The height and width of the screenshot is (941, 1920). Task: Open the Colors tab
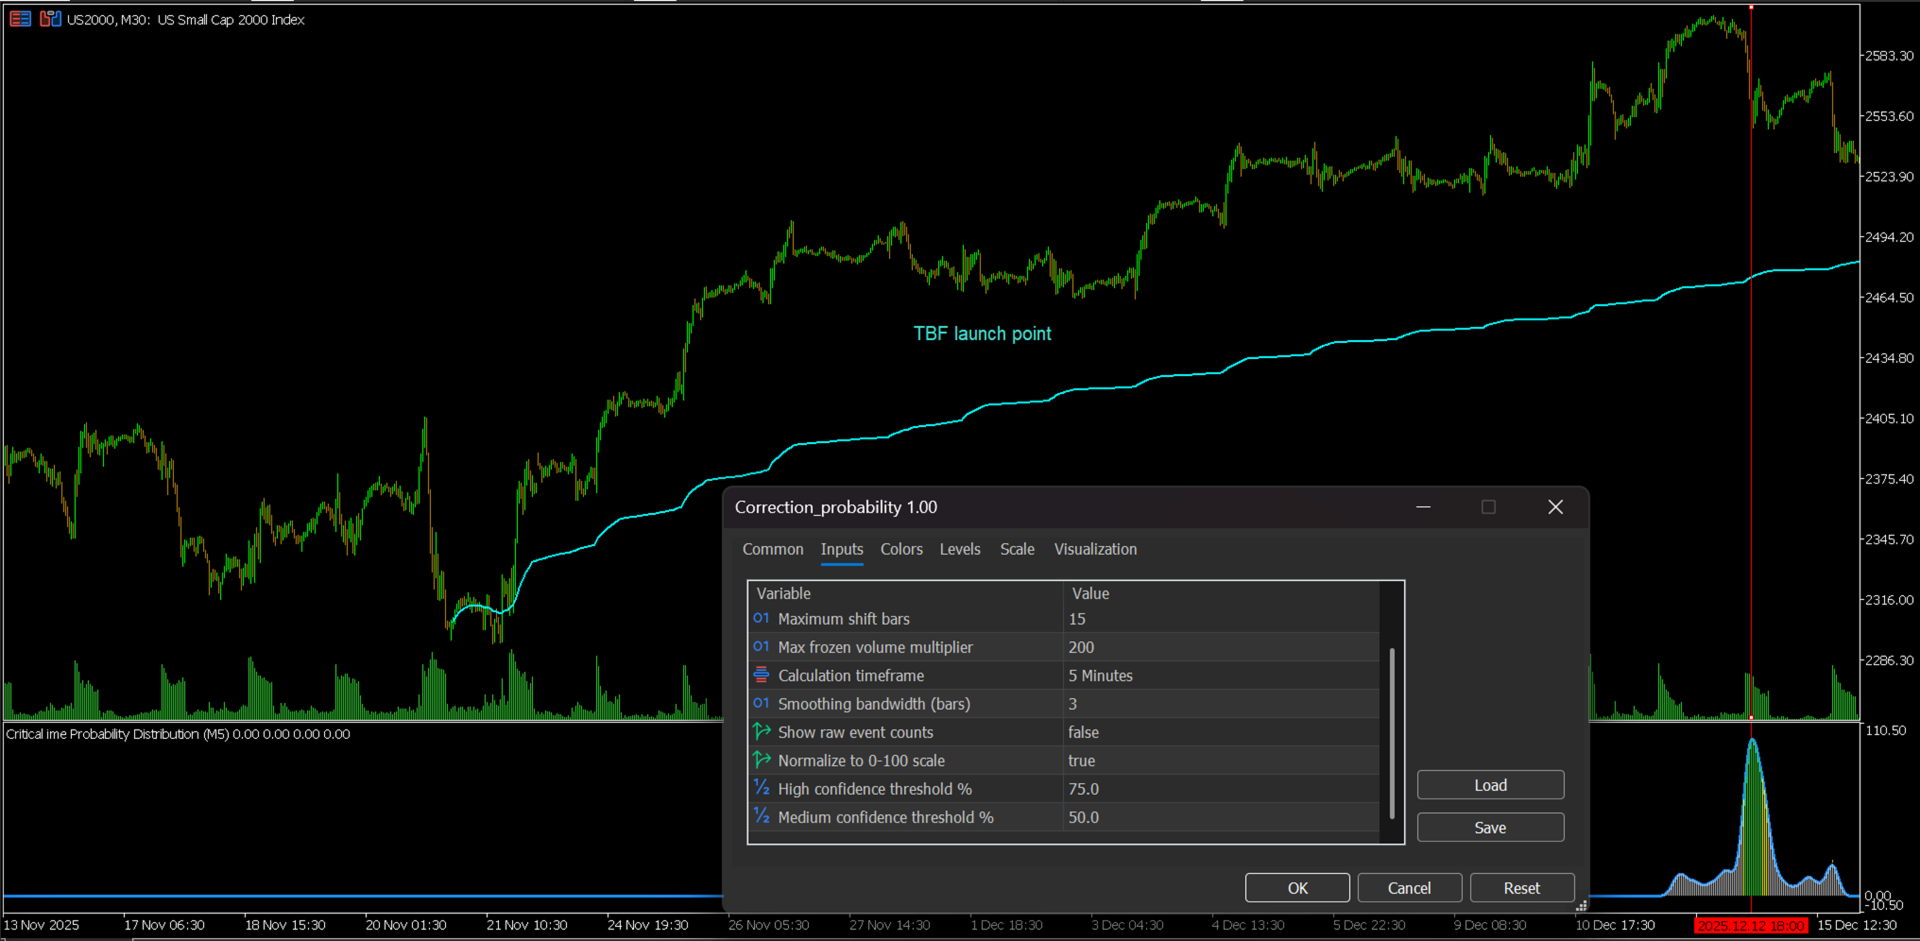902,549
